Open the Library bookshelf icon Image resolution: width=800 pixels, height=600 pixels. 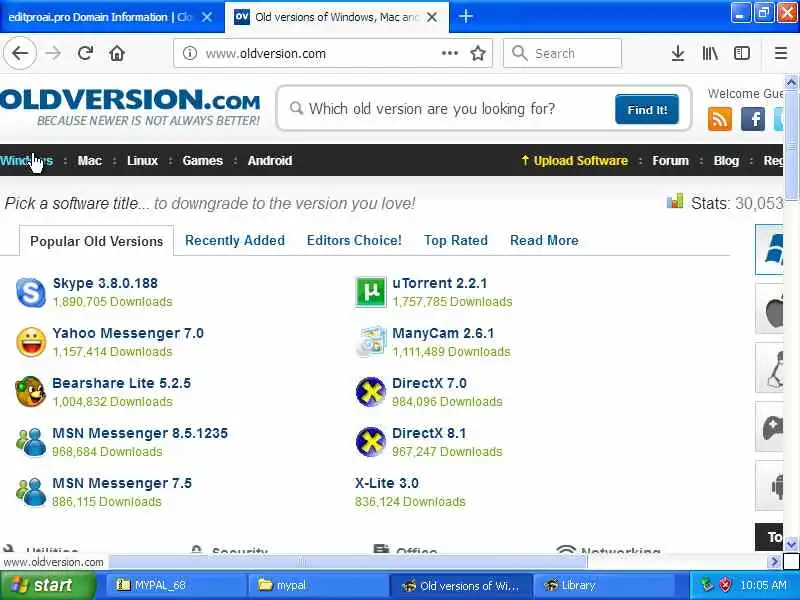point(710,53)
